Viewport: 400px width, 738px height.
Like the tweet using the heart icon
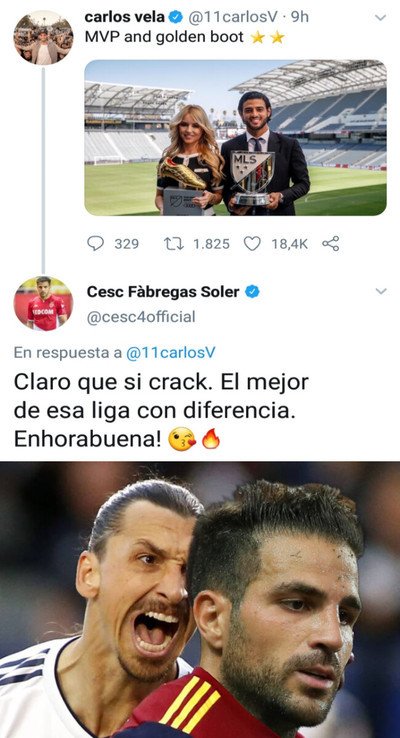[x=252, y=243]
